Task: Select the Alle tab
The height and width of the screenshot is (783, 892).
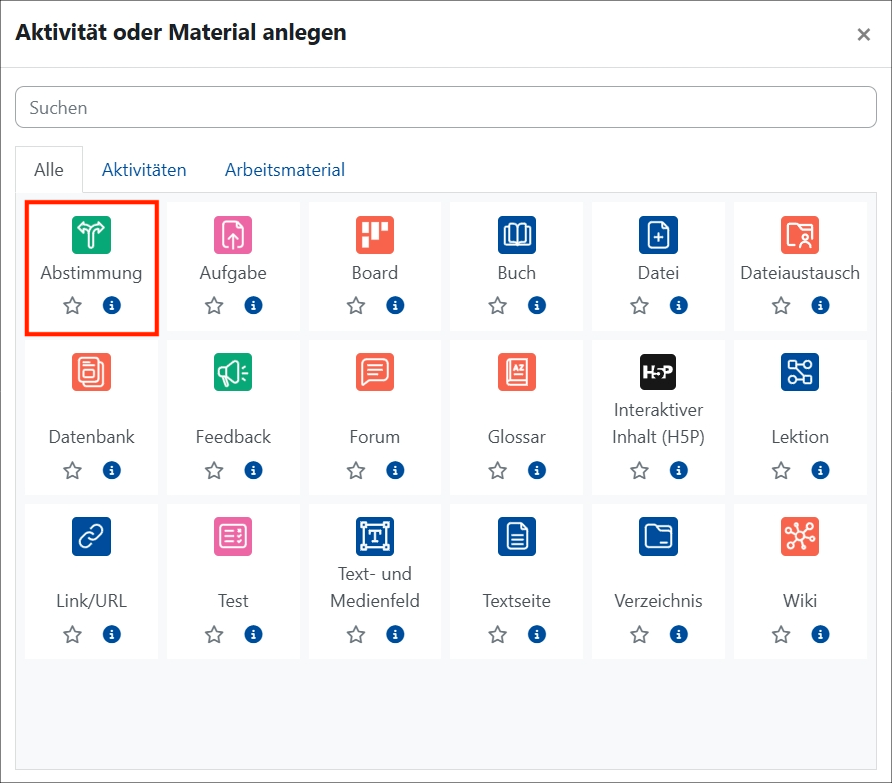Action: (x=48, y=169)
